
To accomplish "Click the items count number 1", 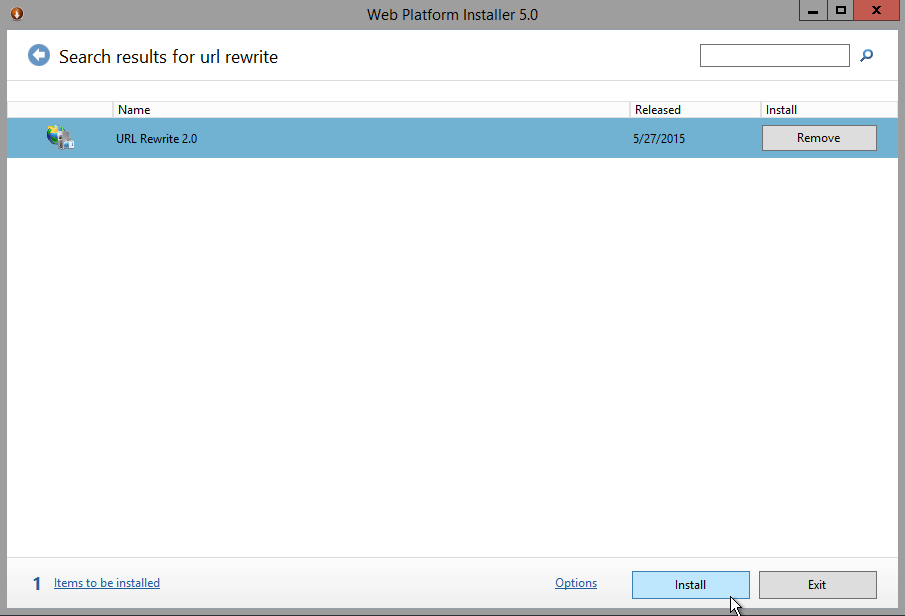I will 37,584.
